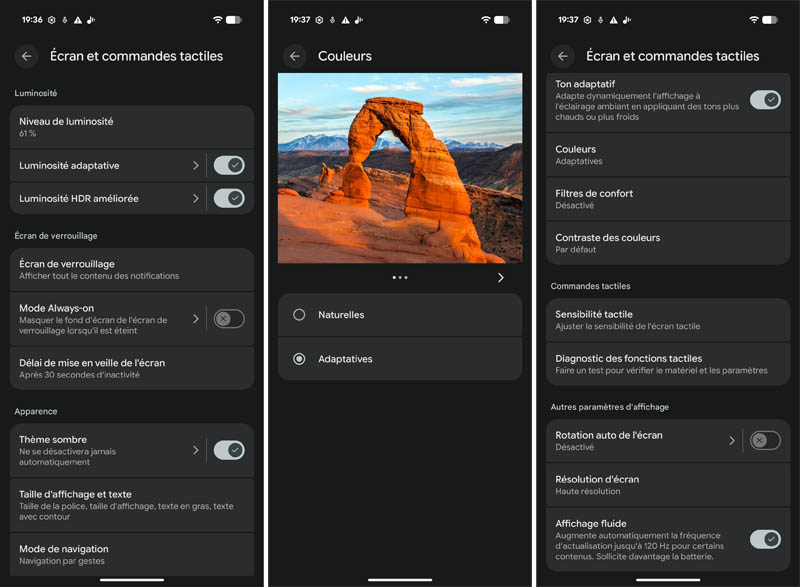The image size is (800, 587).
Task: Open the Délai de mise en veille de l'écran setting
Action: [x=132, y=368]
